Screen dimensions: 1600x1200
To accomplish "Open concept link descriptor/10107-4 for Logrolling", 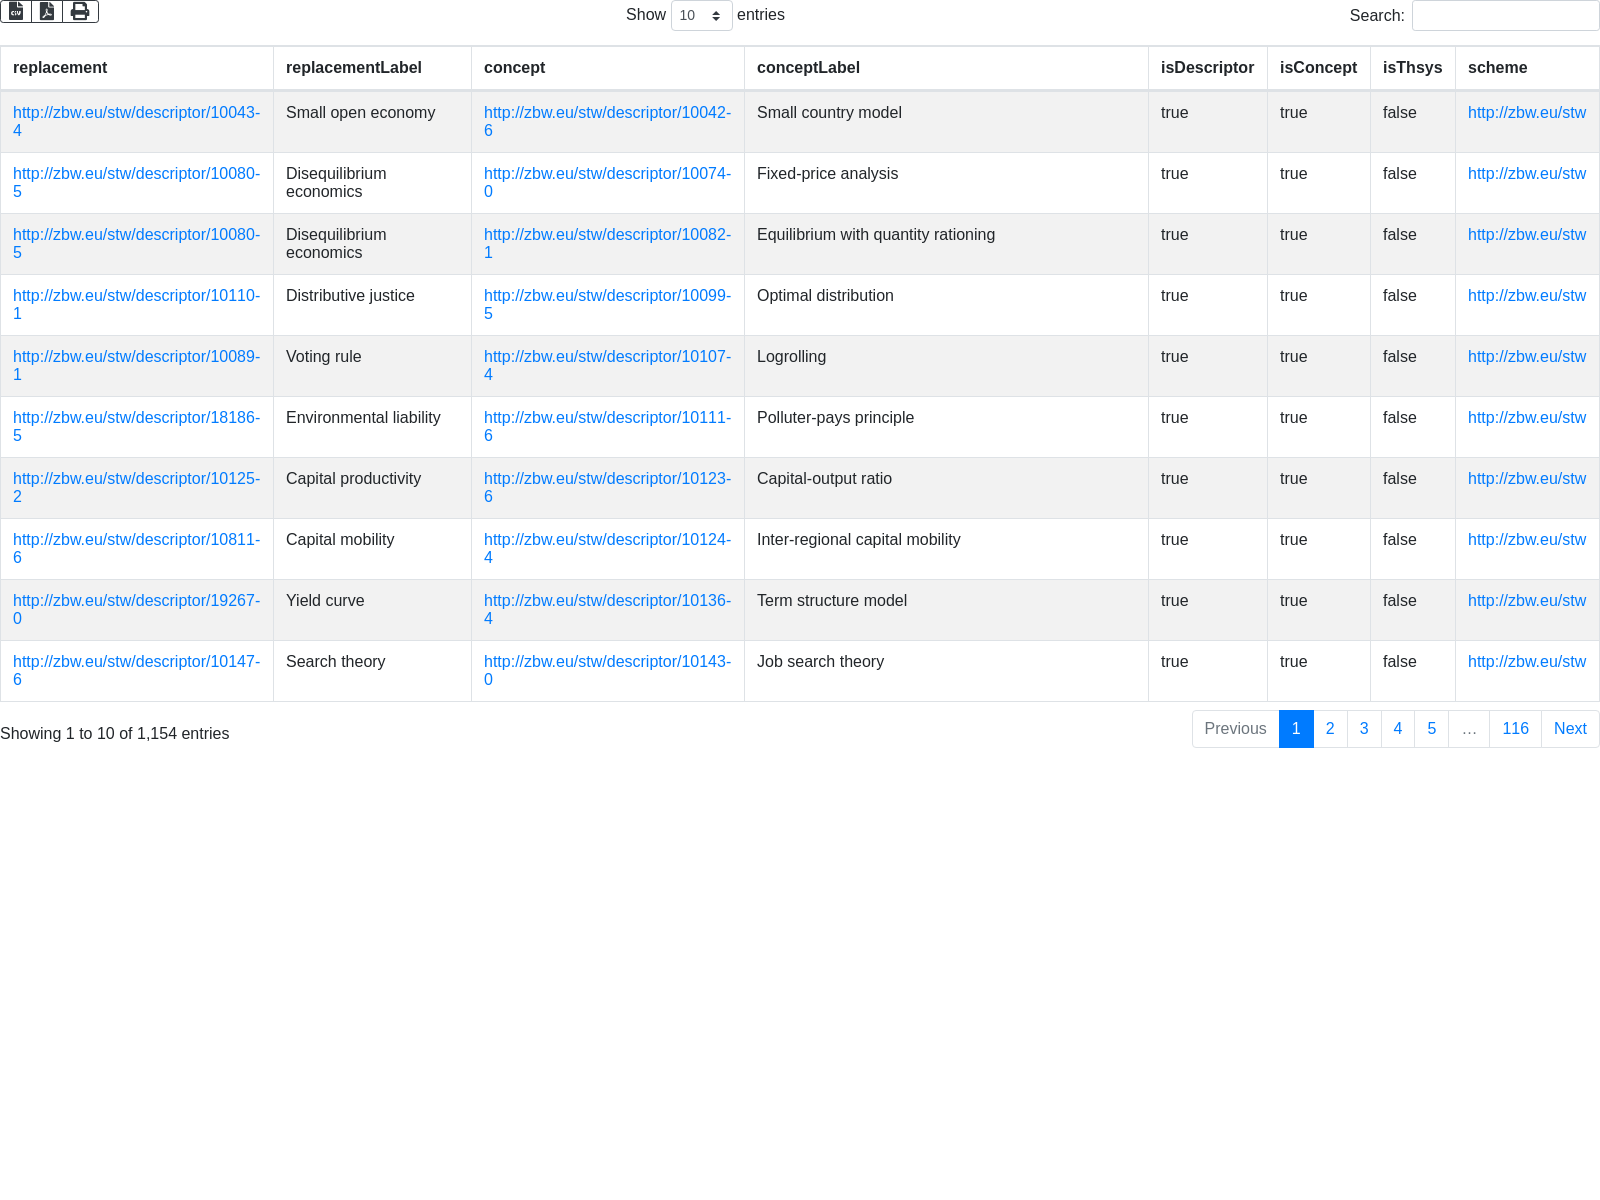I will [x=607, y=357].
